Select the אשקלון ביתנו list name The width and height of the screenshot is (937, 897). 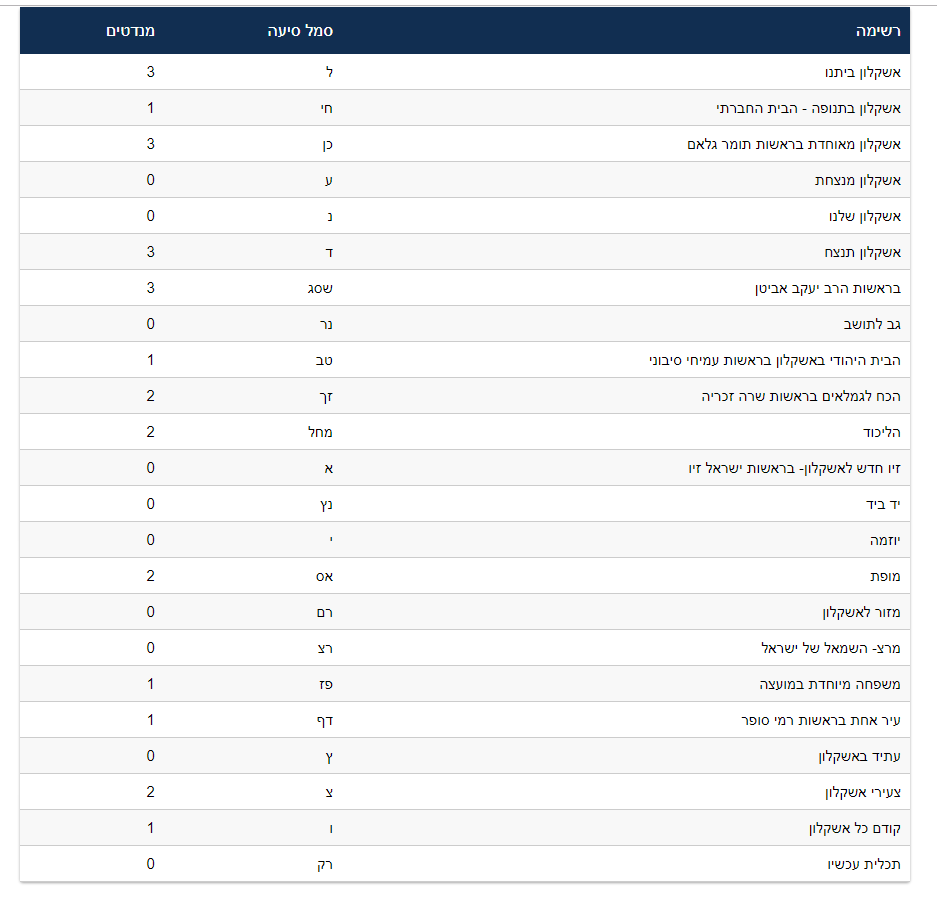(861, 72)
